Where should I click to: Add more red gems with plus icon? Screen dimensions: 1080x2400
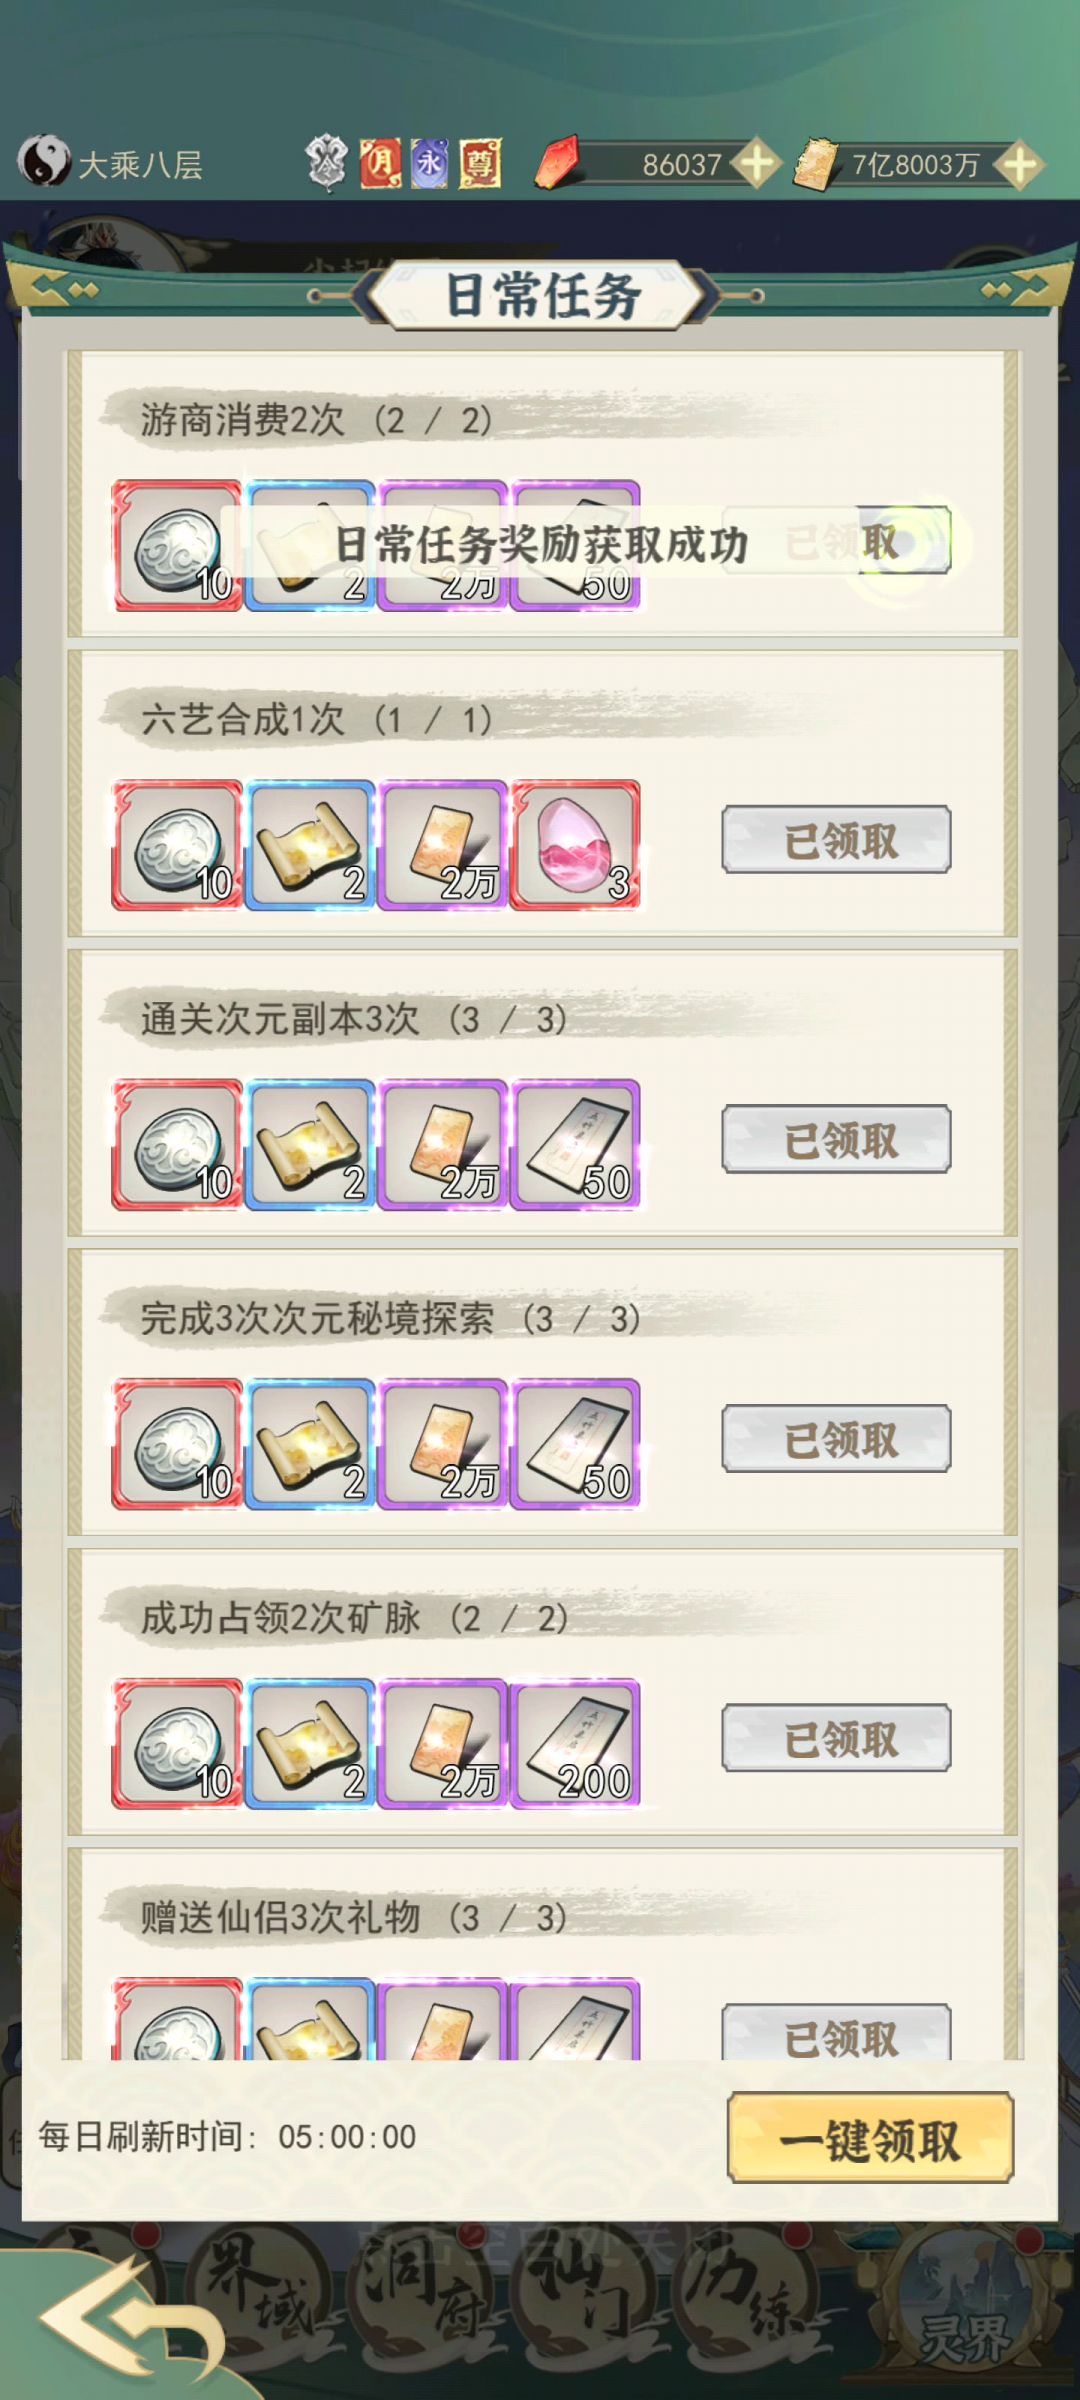(x=756, y=164)
